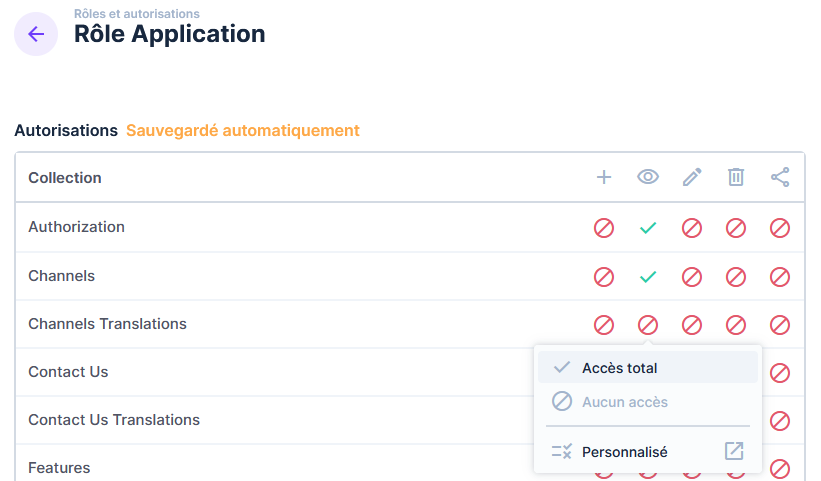
Task: Open Channels Translations update permission dropdown
Action: [x=692, y=325]
